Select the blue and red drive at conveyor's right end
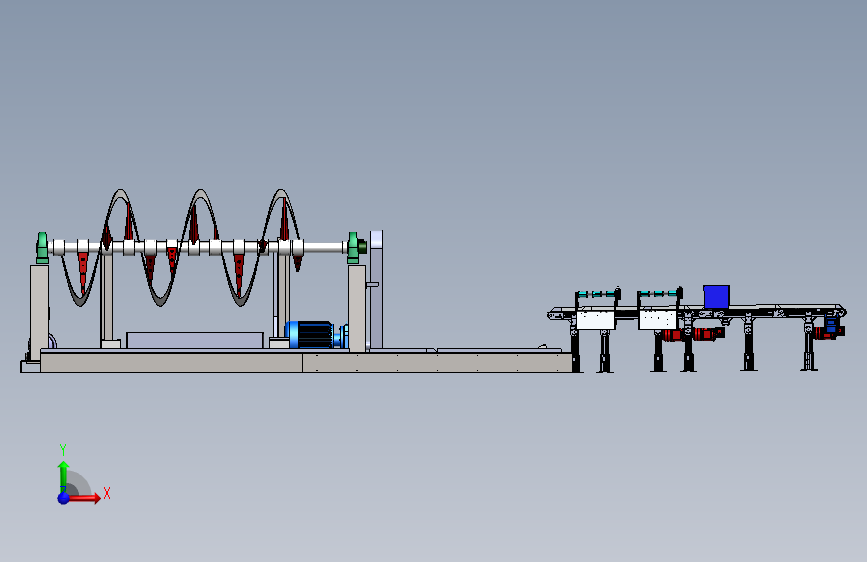This screenshot has width=867, height=562. coord(831,327)
